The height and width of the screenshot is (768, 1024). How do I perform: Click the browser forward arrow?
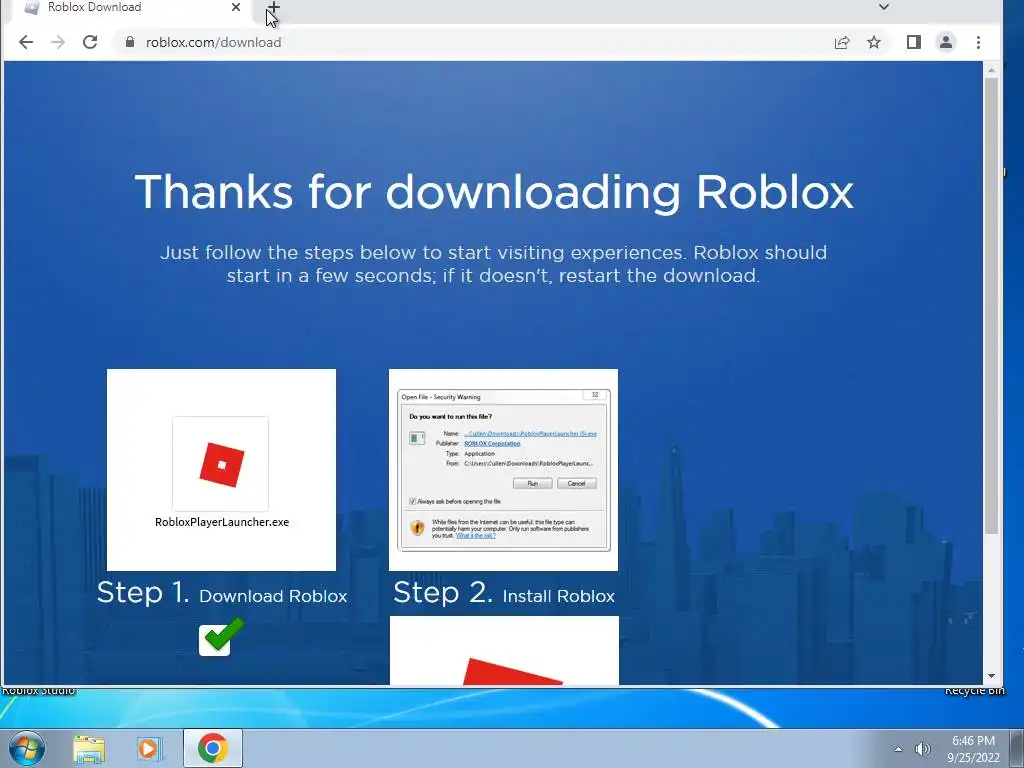[x=57, y=42]
